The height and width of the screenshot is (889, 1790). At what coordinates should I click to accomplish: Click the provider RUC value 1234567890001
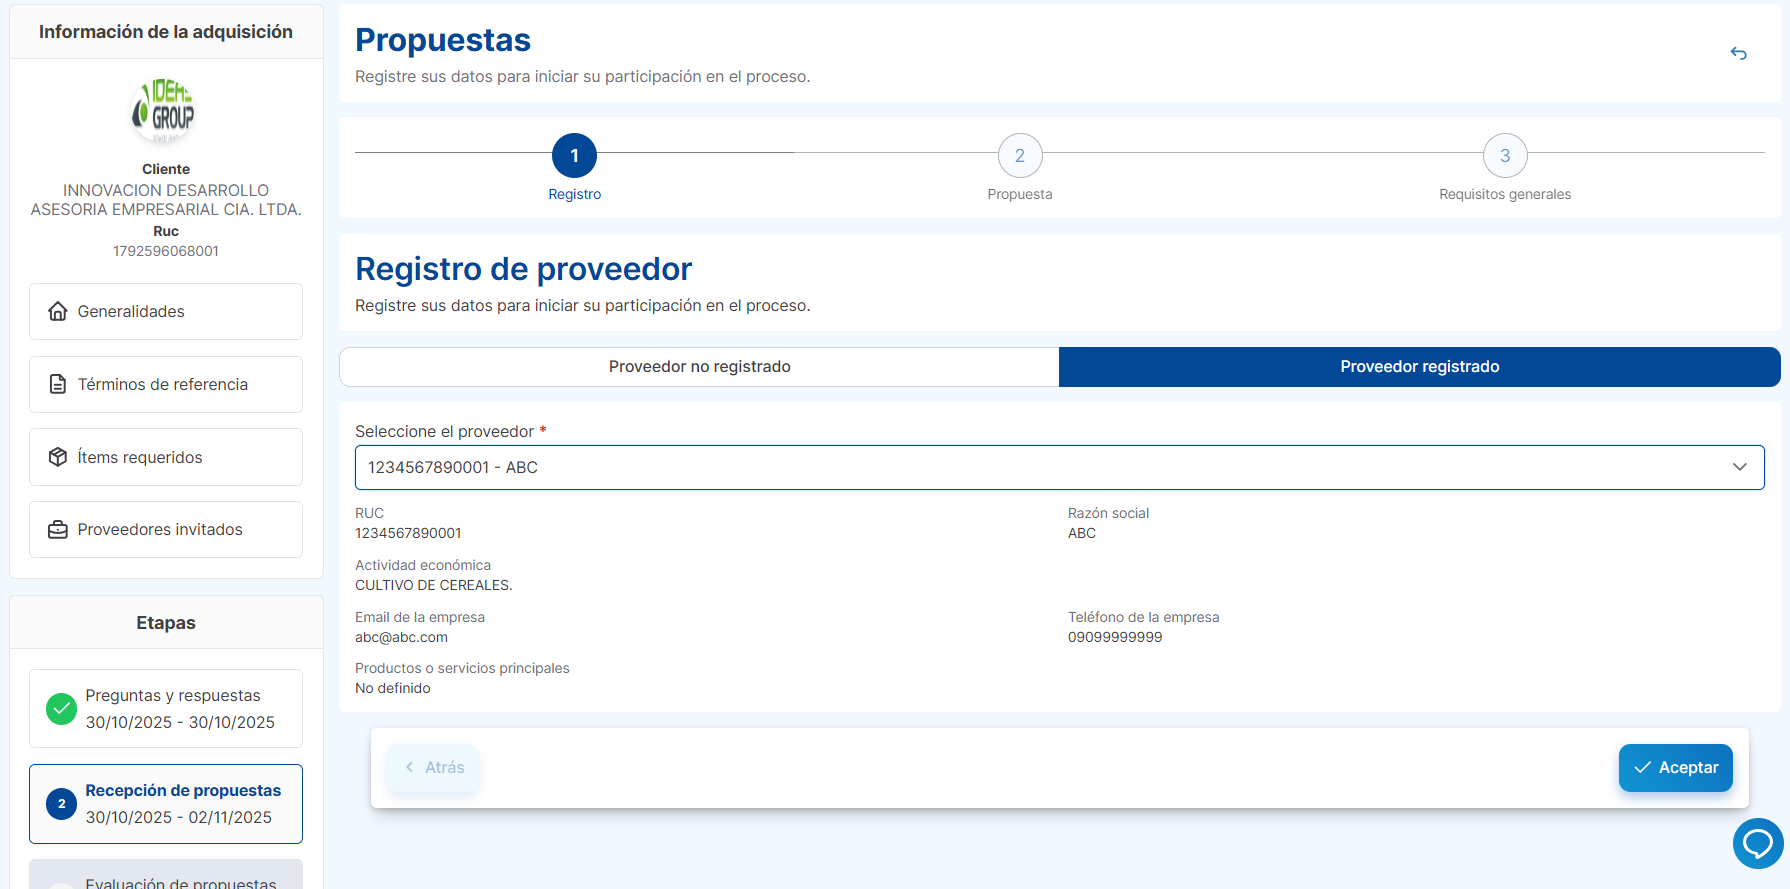[x=408, y=533]
